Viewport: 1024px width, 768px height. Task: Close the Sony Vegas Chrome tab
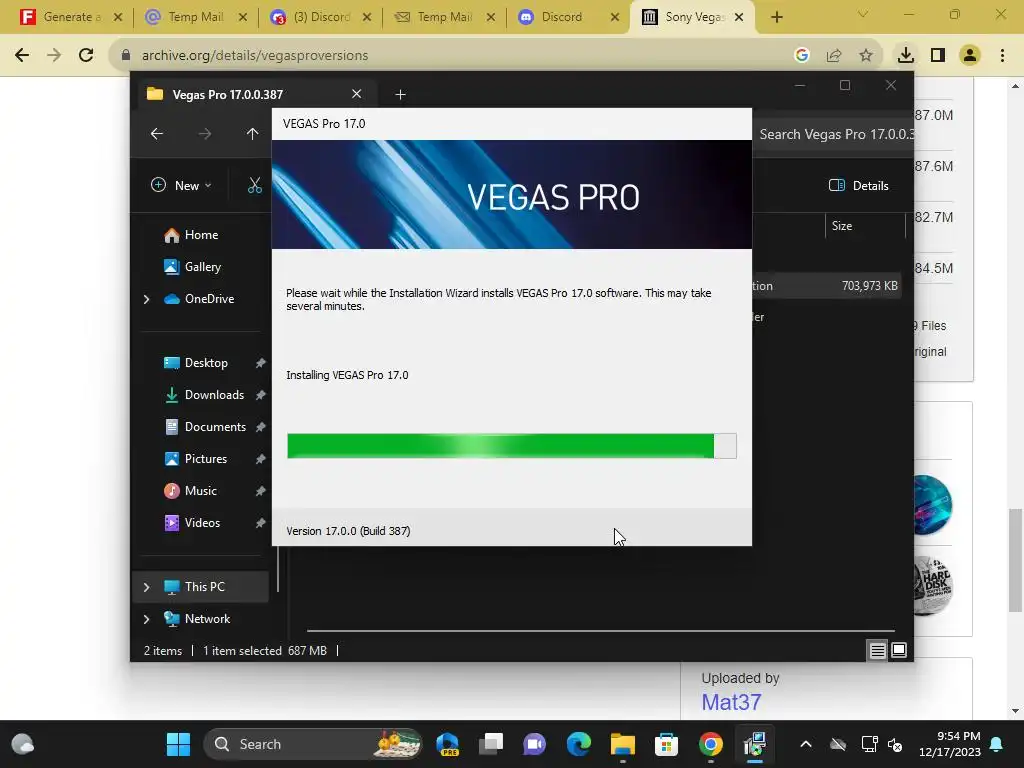point(739,17)
